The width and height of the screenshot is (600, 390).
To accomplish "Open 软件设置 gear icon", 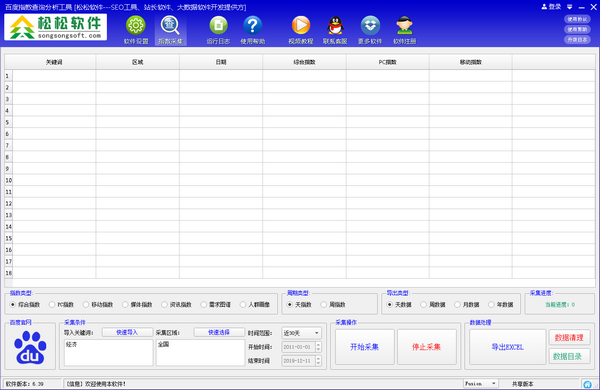I will click(x=136, y=26).
